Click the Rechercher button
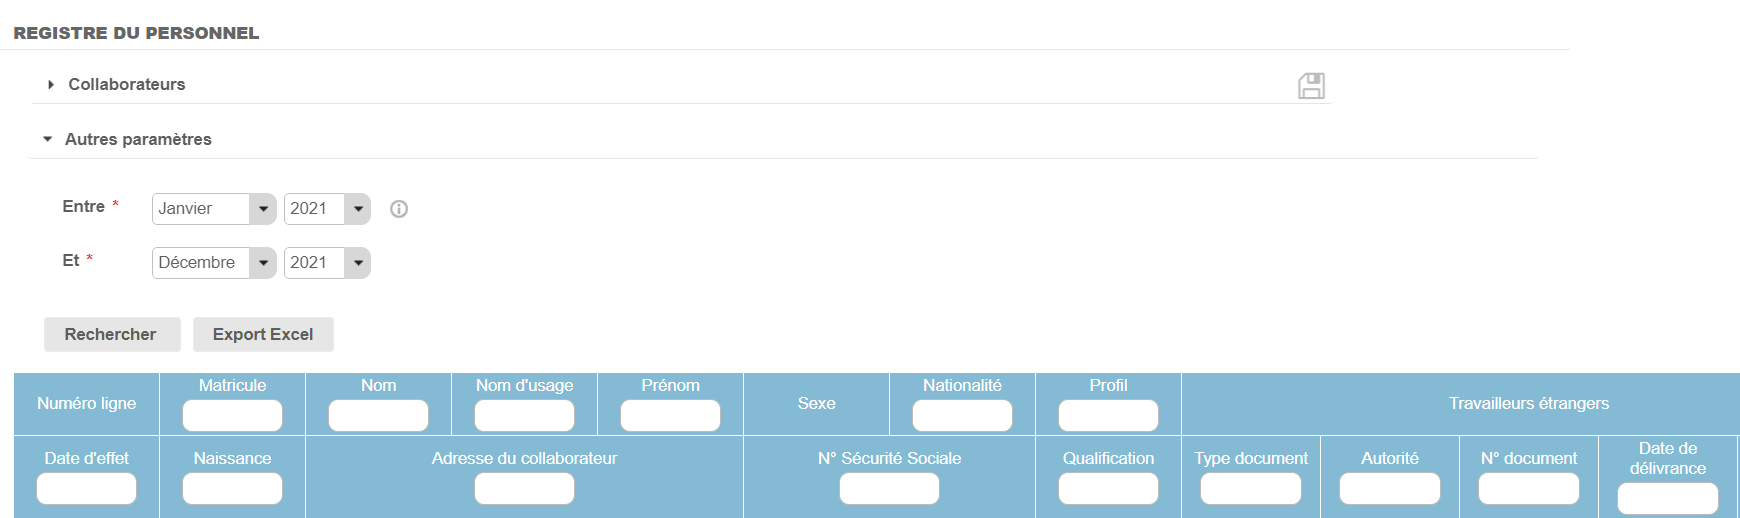Viewport: 1740px width, 518px height. point(111,334)
